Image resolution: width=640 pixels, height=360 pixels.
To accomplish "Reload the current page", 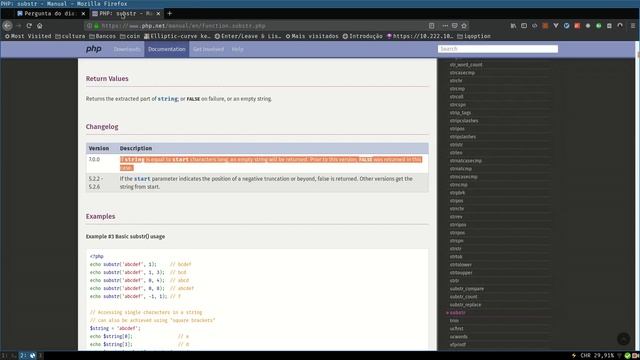I will tap(29, 25).
